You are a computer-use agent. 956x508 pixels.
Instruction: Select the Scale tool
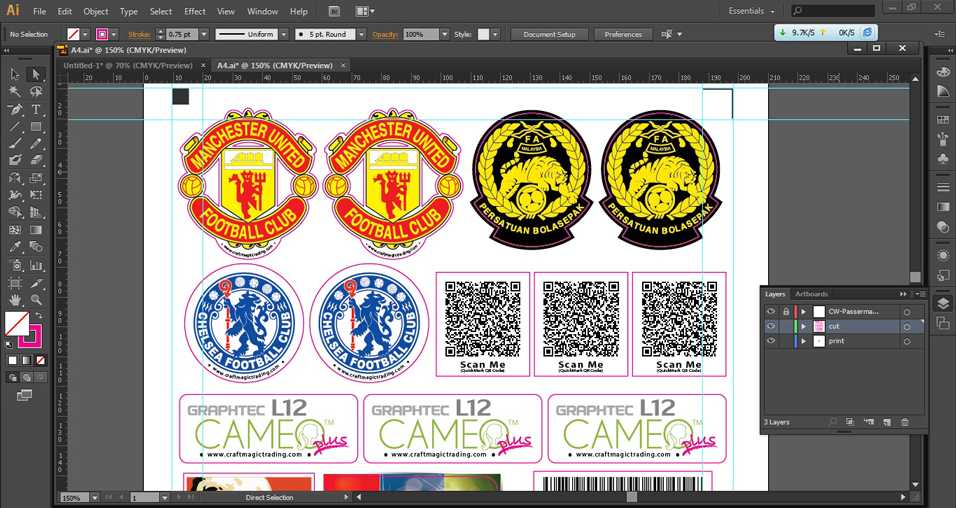point(36,179)
